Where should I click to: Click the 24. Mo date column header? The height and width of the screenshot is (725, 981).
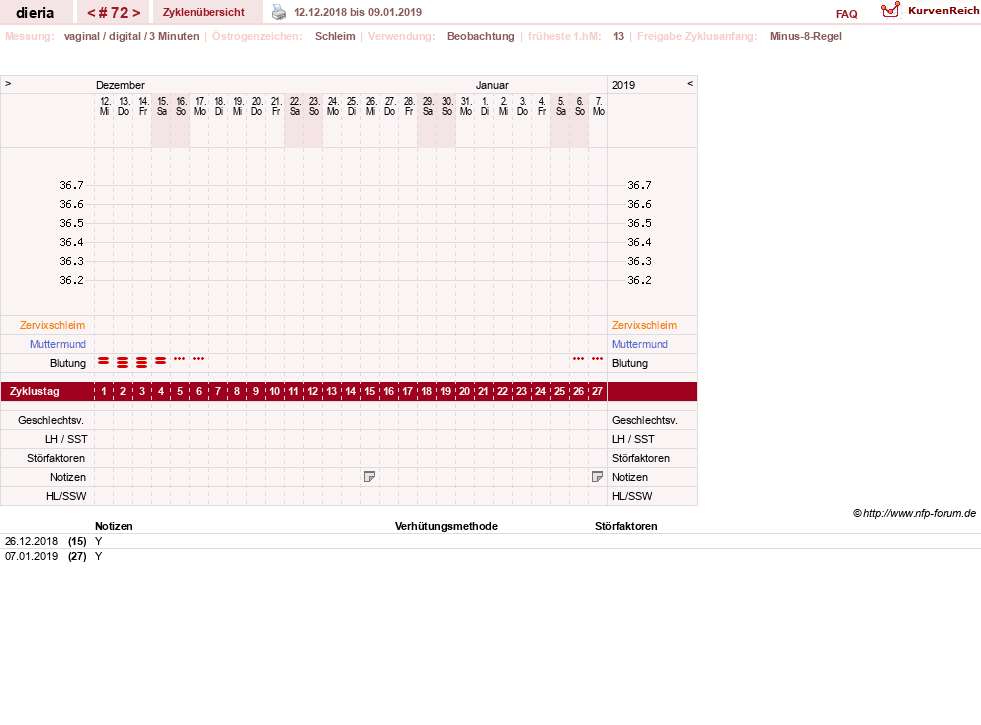coord(333,106)
